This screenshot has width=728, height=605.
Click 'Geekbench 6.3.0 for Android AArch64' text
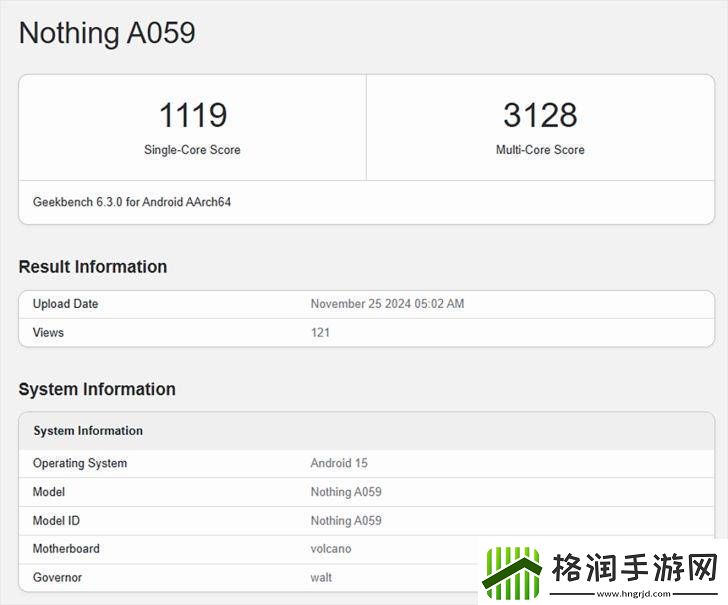(x=132, y=202)
